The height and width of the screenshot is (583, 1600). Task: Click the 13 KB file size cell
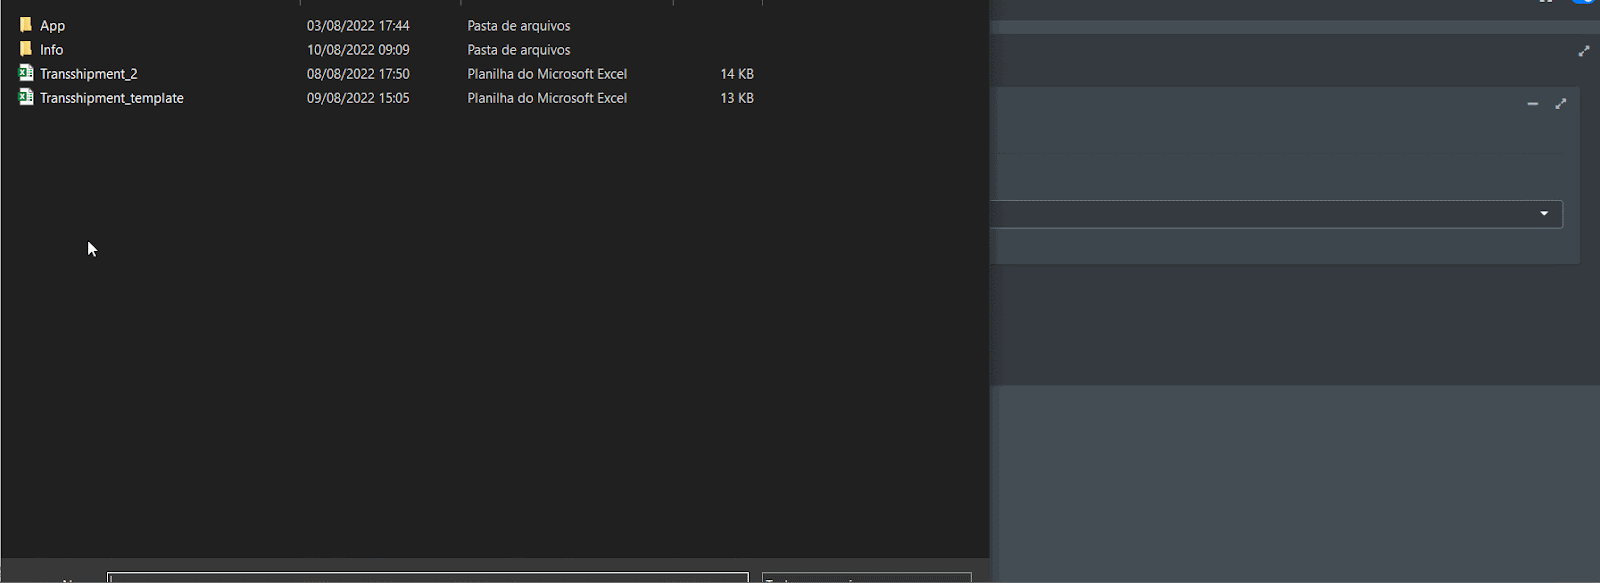pos(737,98)
